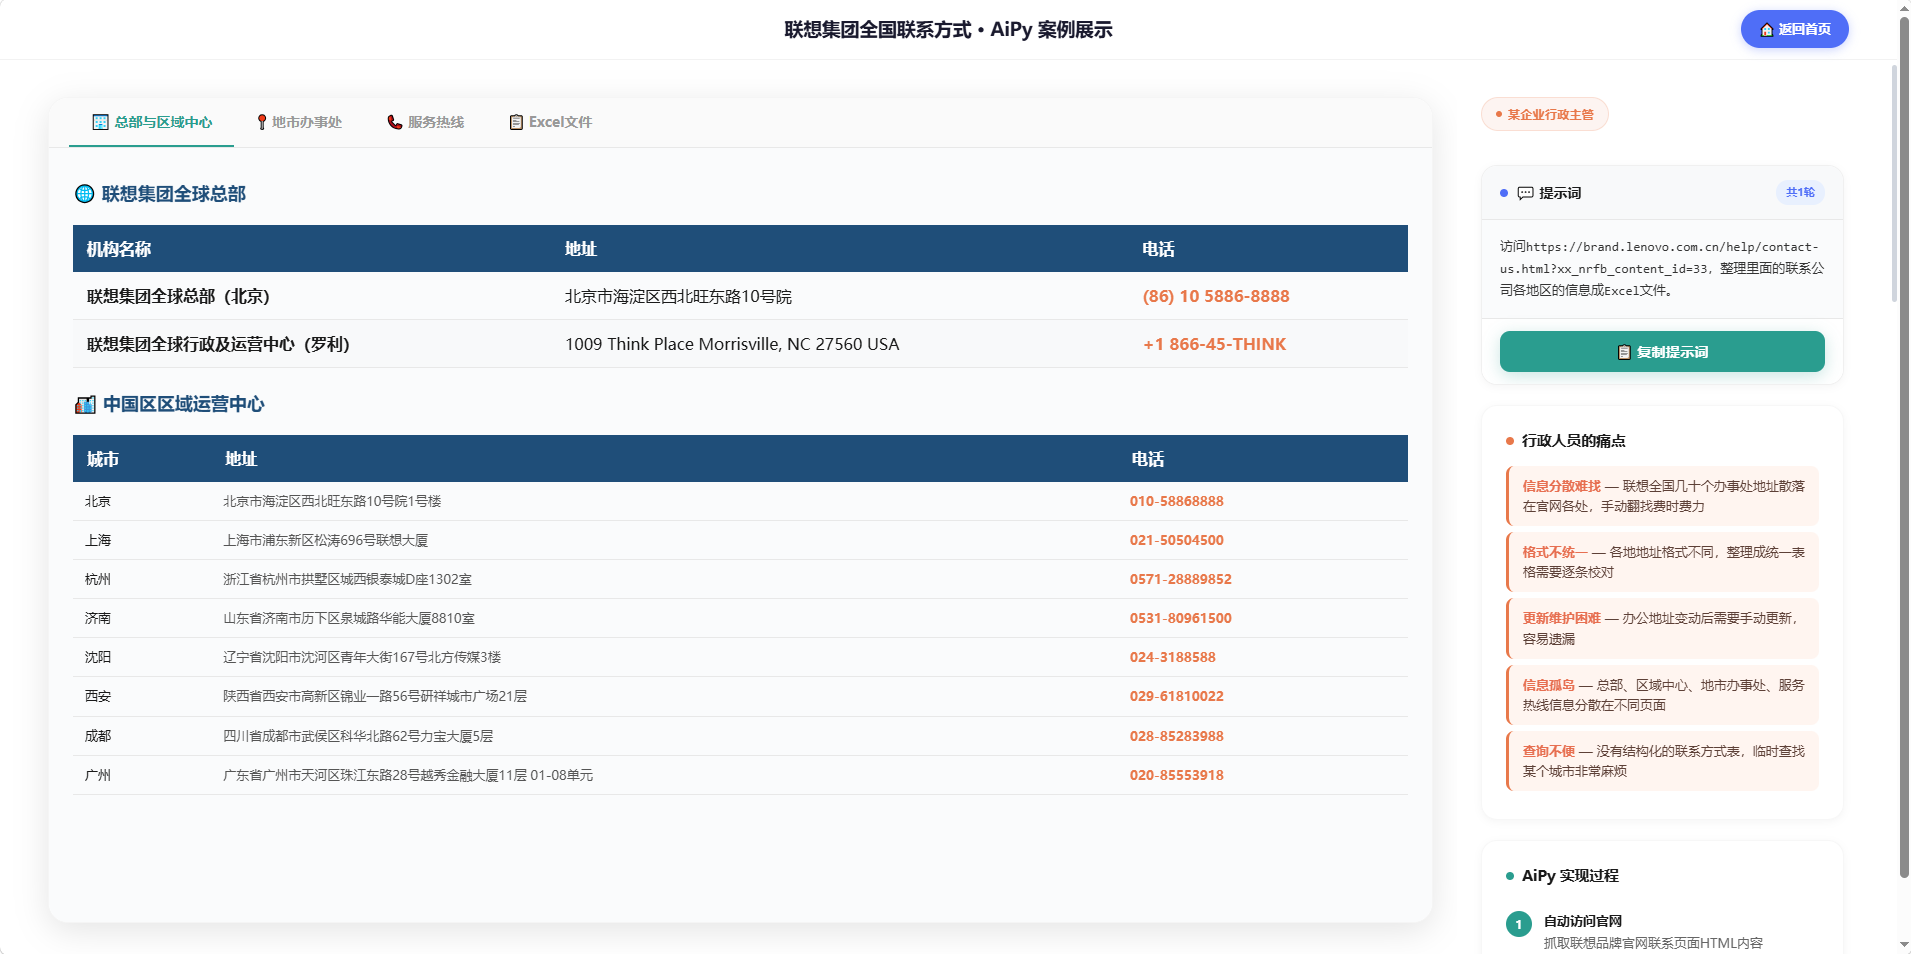Click address 1009 Think Place Morrisville
Viewport: 1911px width, 954px height.
point(732,344)
